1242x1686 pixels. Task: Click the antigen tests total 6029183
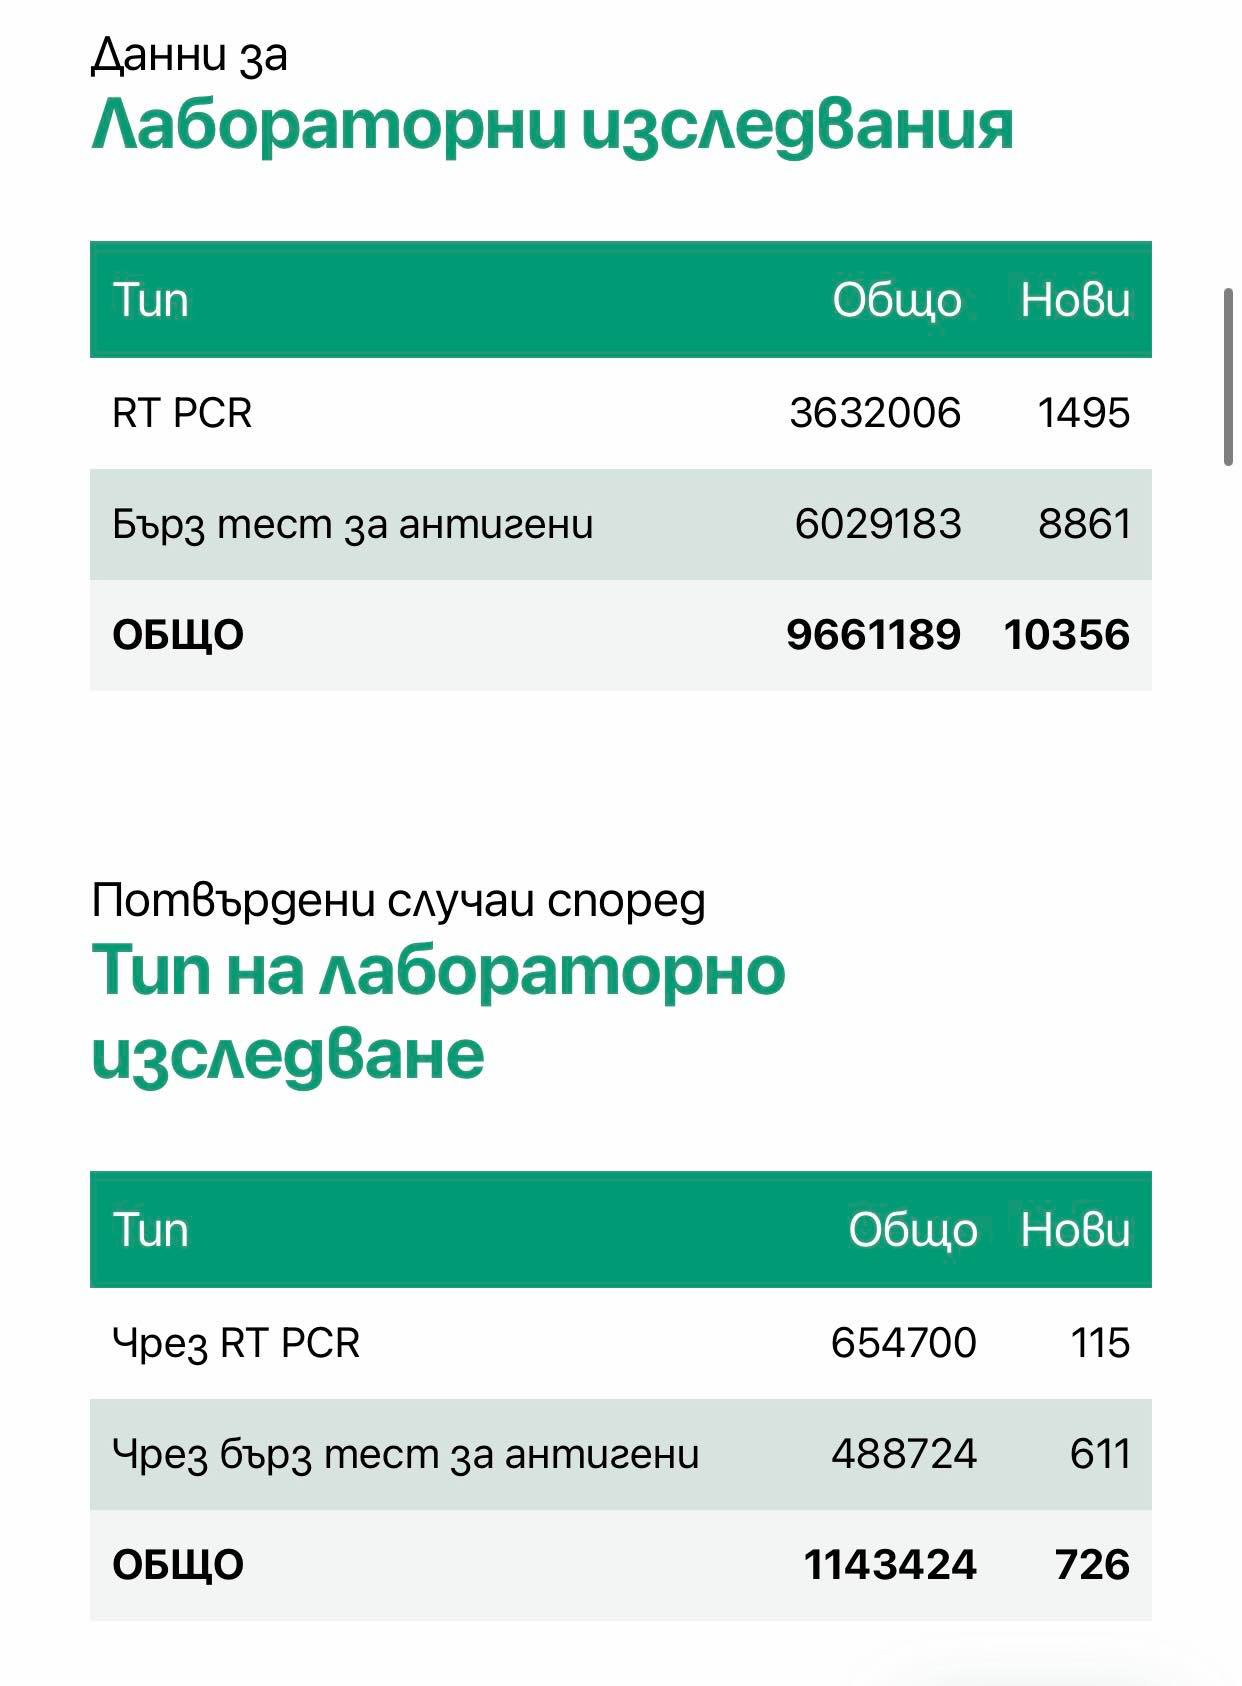point(878,524)
